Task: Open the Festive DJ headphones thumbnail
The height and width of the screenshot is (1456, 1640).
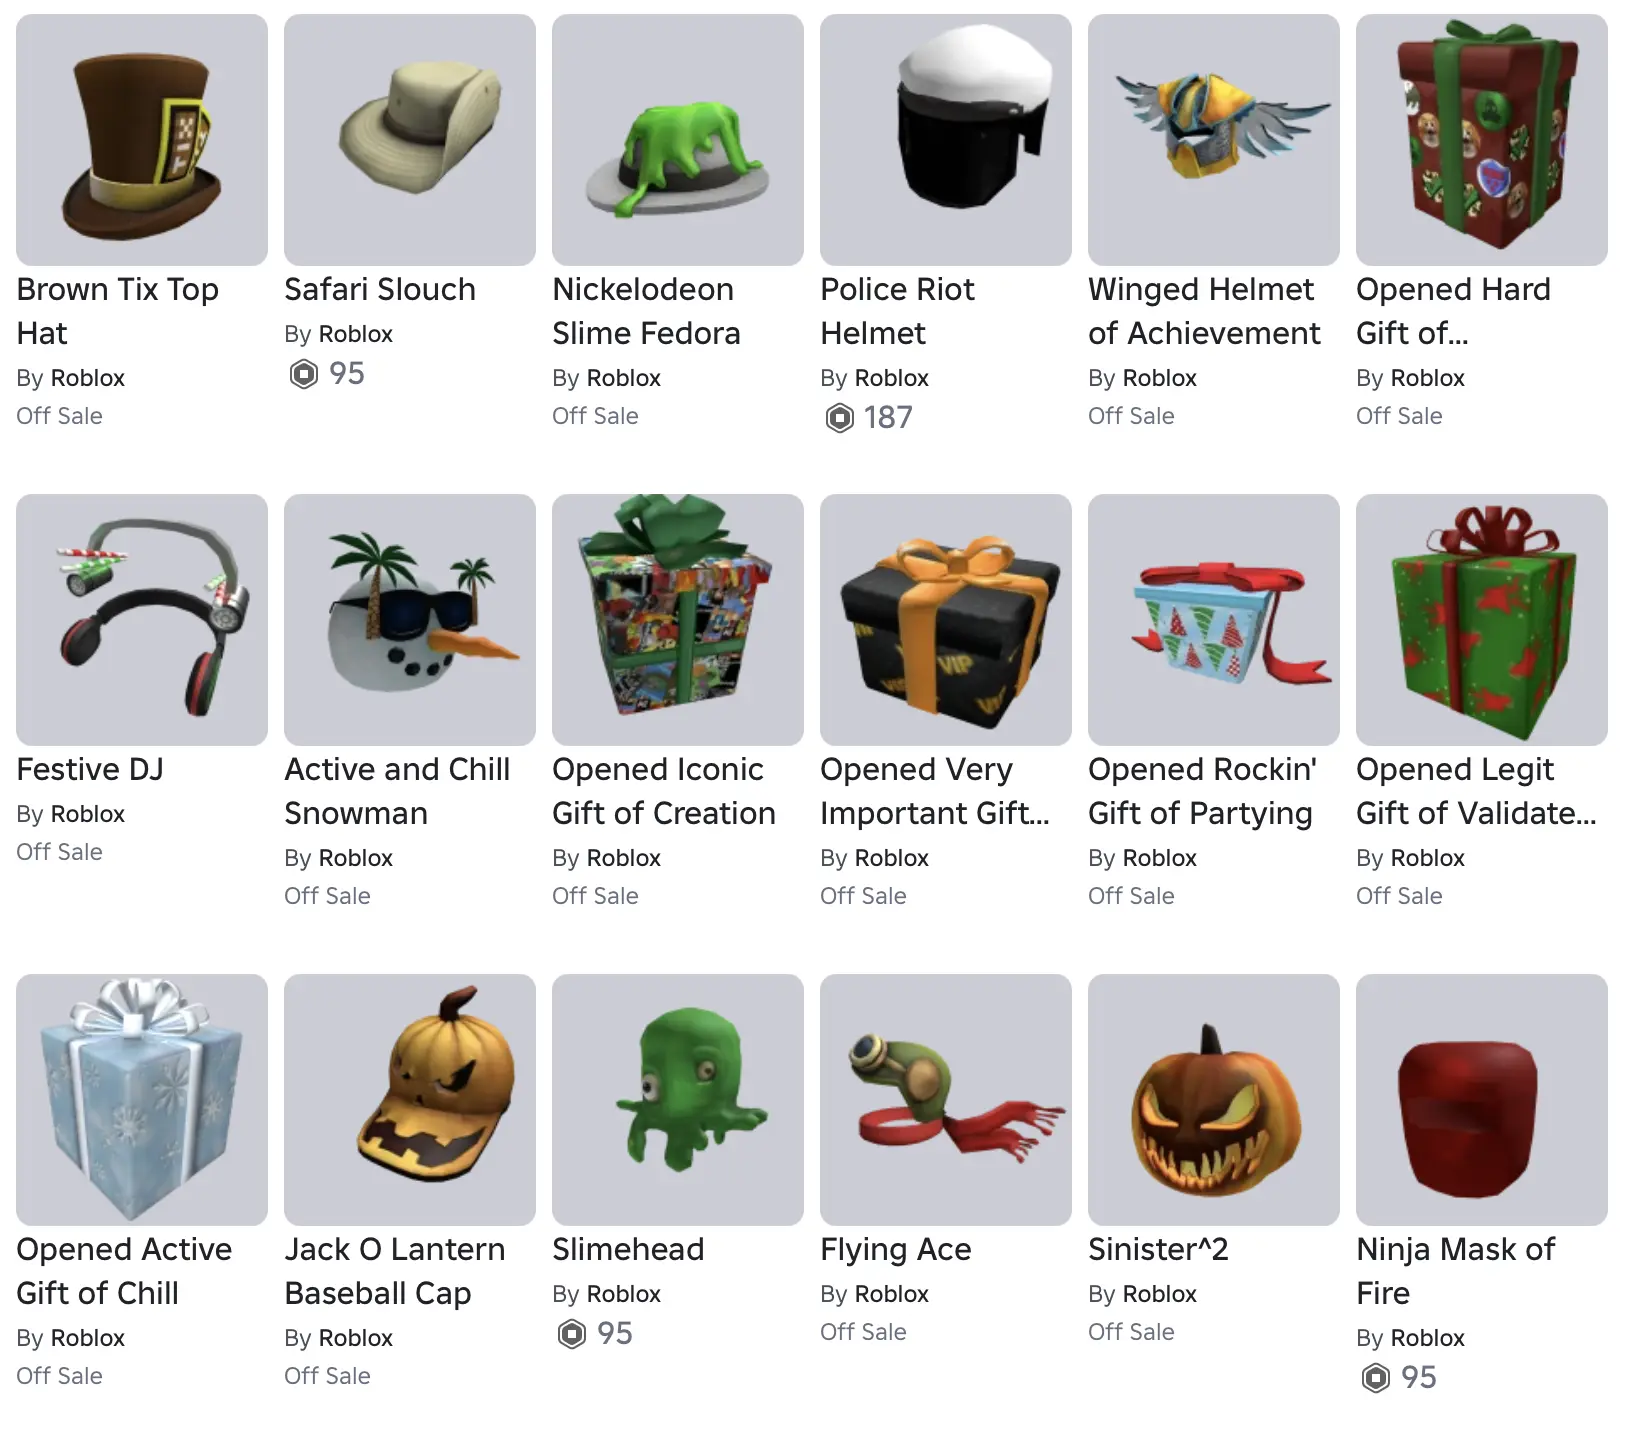Action: tap(142, 620)
